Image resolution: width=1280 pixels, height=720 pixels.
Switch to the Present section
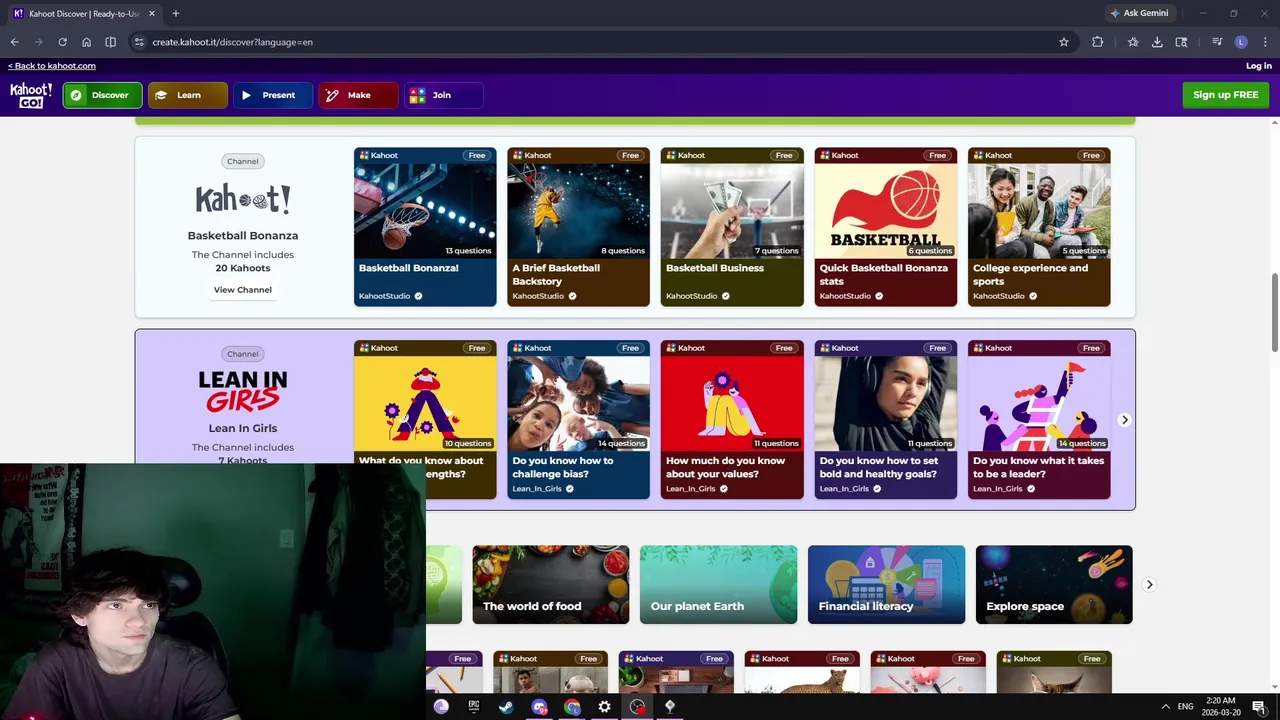pyautogui.click(x=273, y=95)
